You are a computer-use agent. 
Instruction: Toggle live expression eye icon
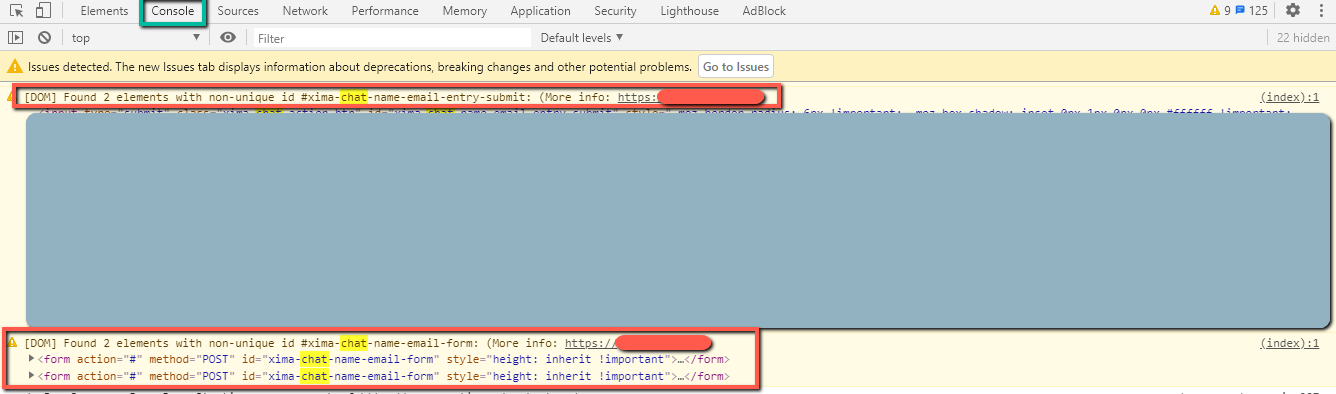[228, 37]
